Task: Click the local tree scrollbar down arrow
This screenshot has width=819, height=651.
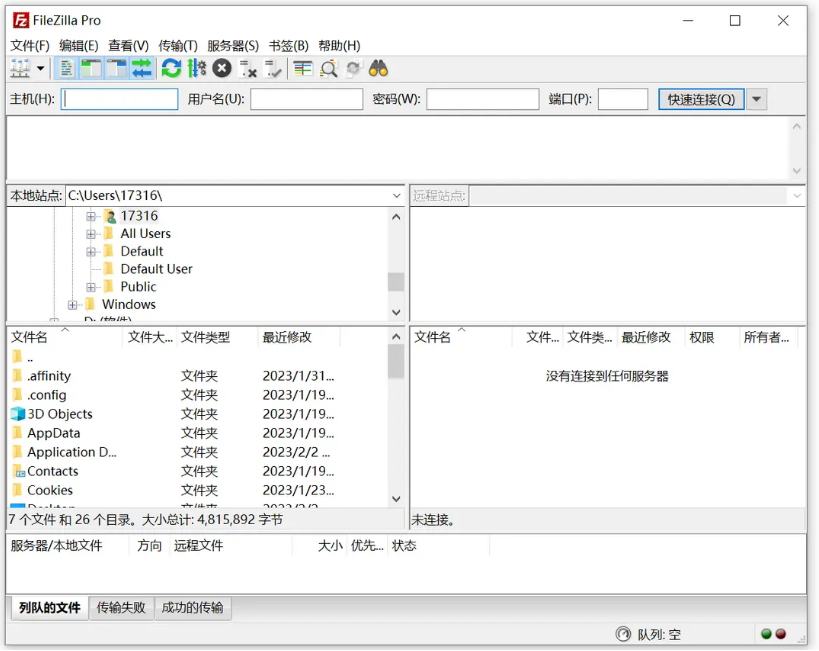Action: 396,312
